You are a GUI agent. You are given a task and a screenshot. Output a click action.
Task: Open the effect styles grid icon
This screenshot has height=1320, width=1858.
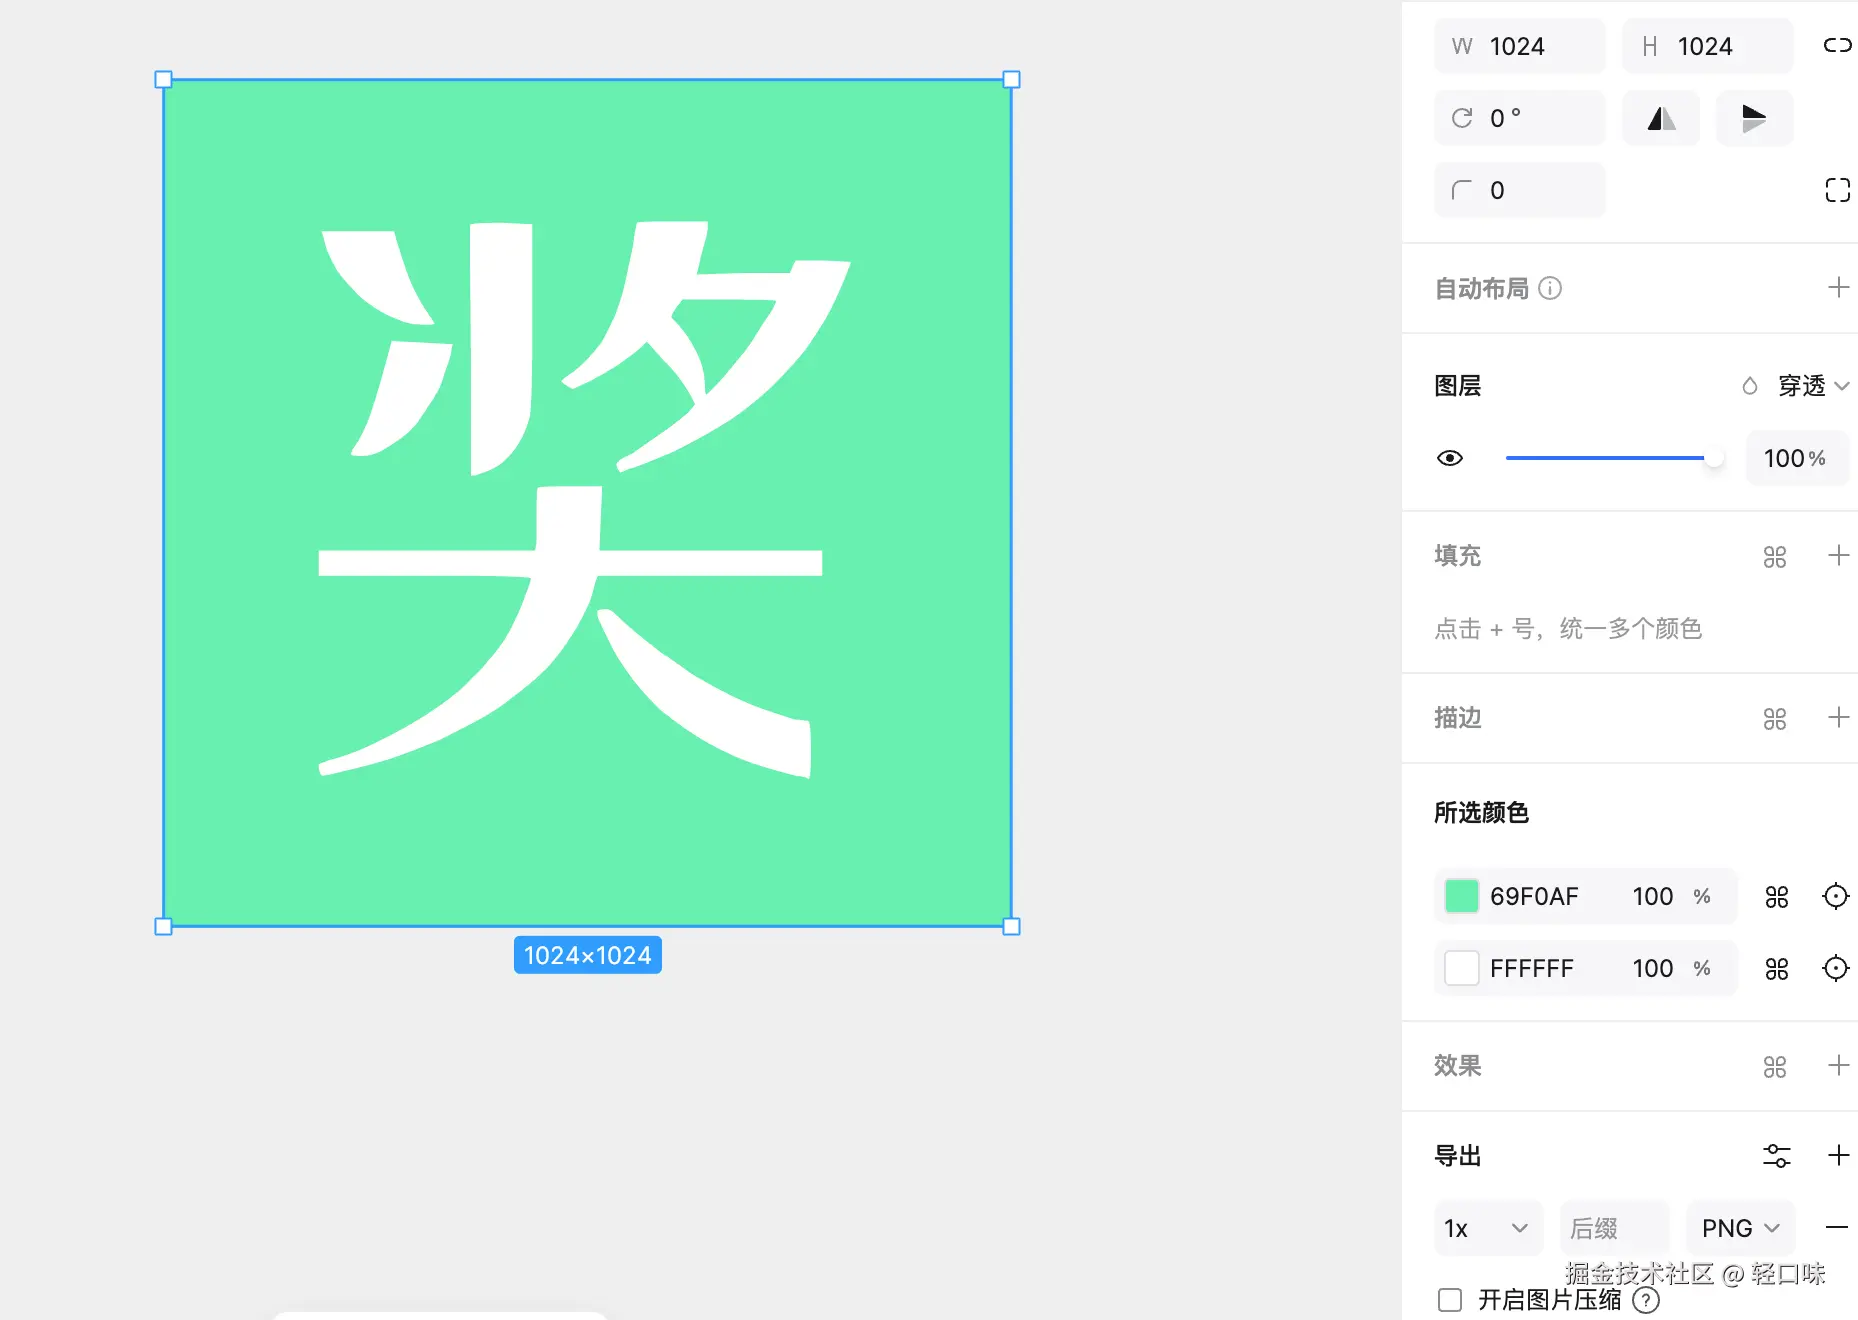coord(1775,1067)
